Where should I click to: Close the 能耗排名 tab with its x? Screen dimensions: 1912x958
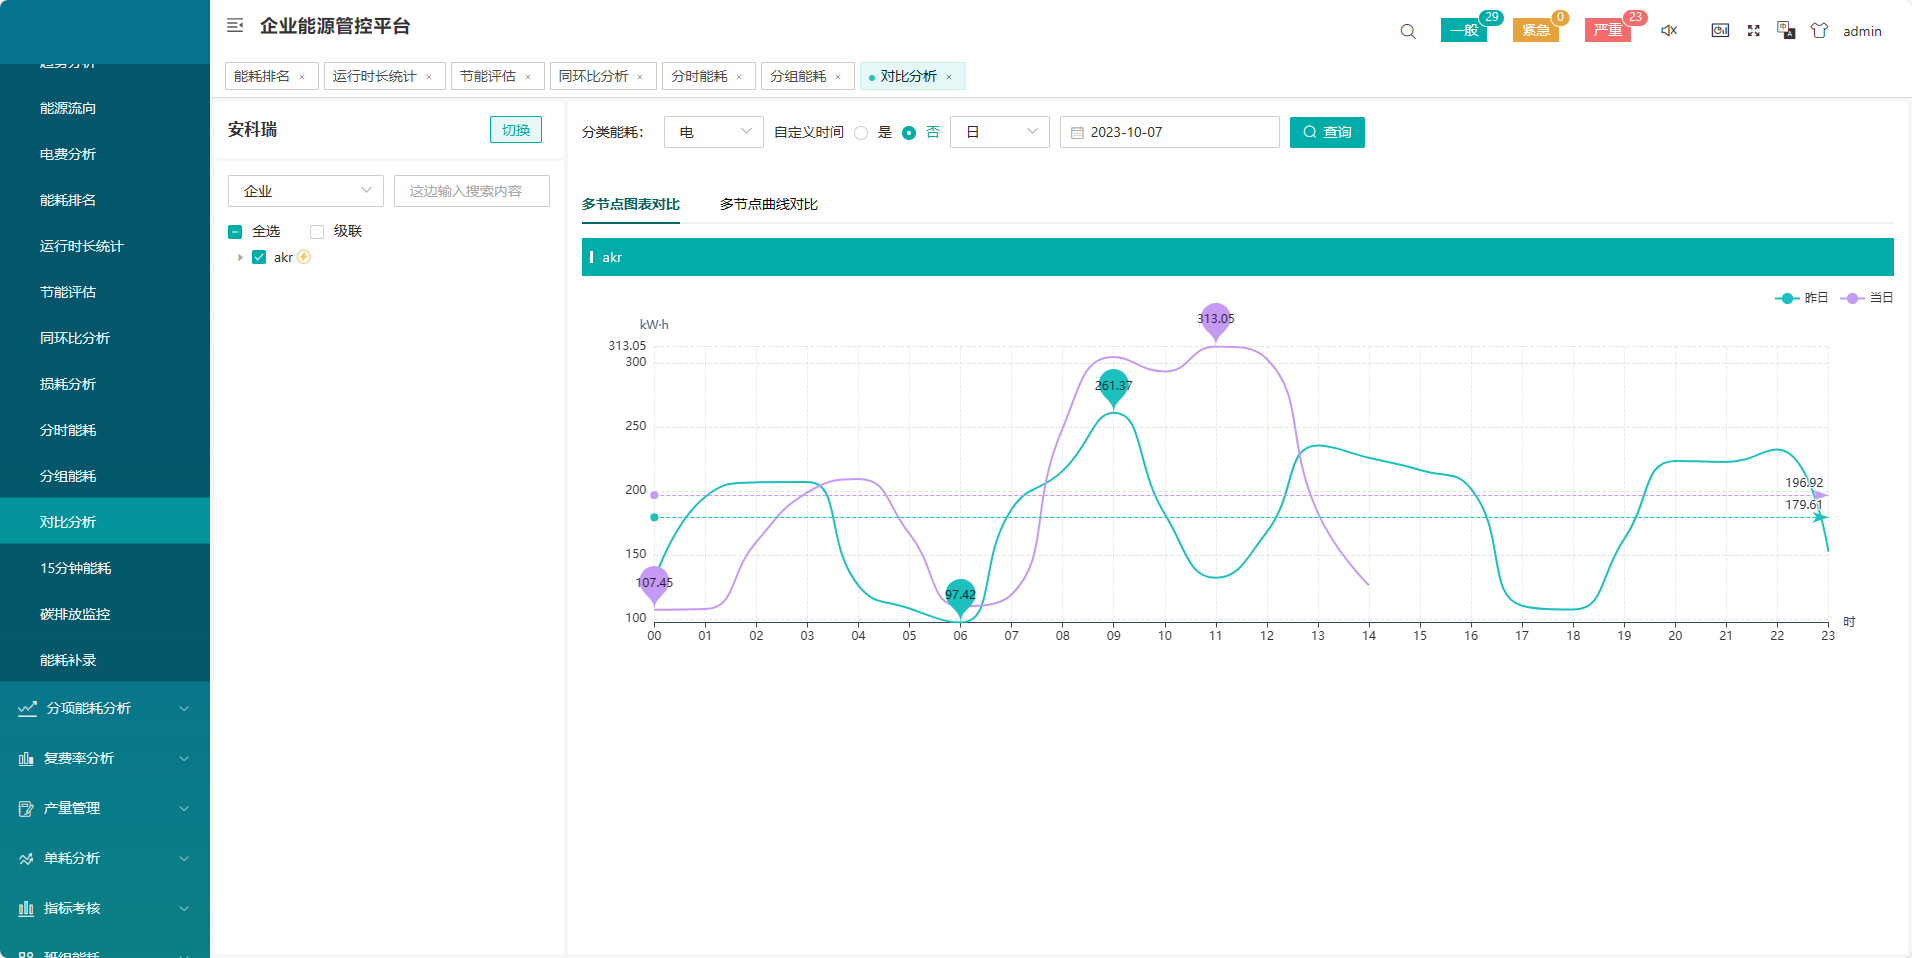(302, 77)
